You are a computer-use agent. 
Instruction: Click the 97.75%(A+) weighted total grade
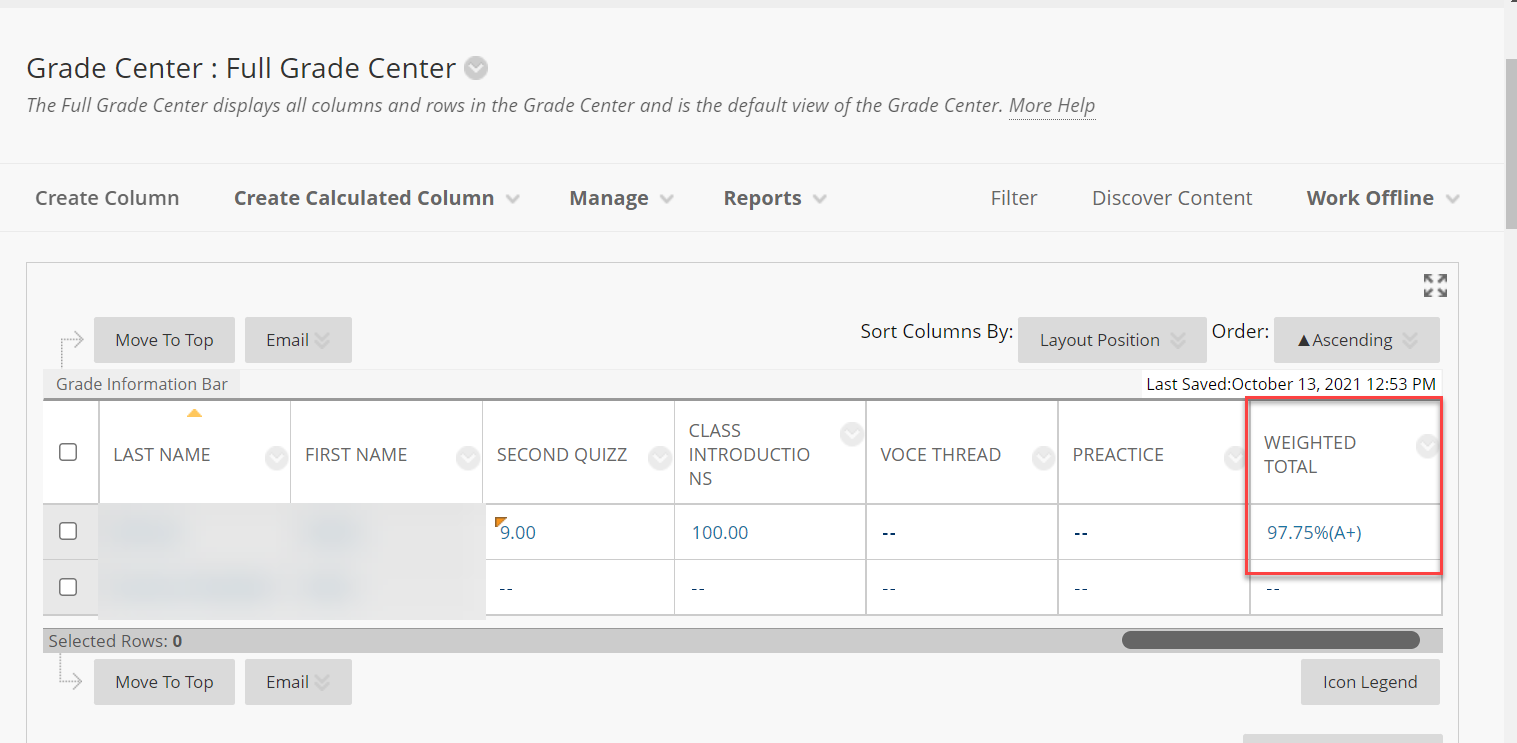pos(1314,532)
